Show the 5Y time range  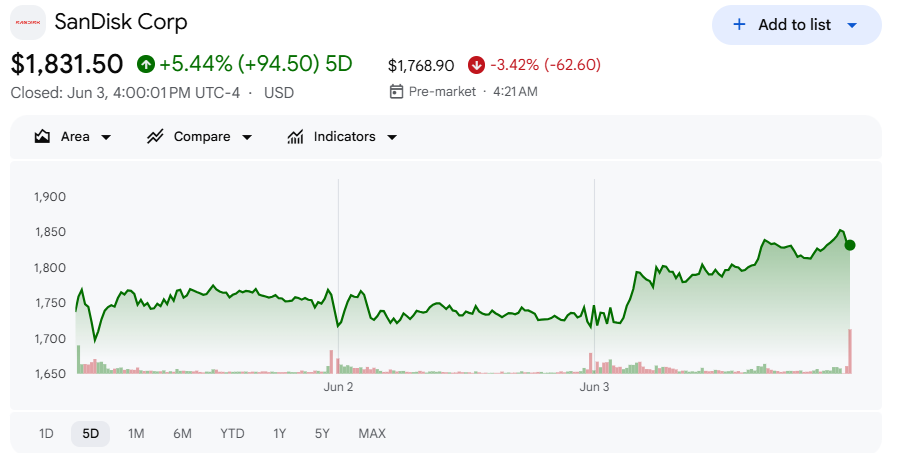322,434
